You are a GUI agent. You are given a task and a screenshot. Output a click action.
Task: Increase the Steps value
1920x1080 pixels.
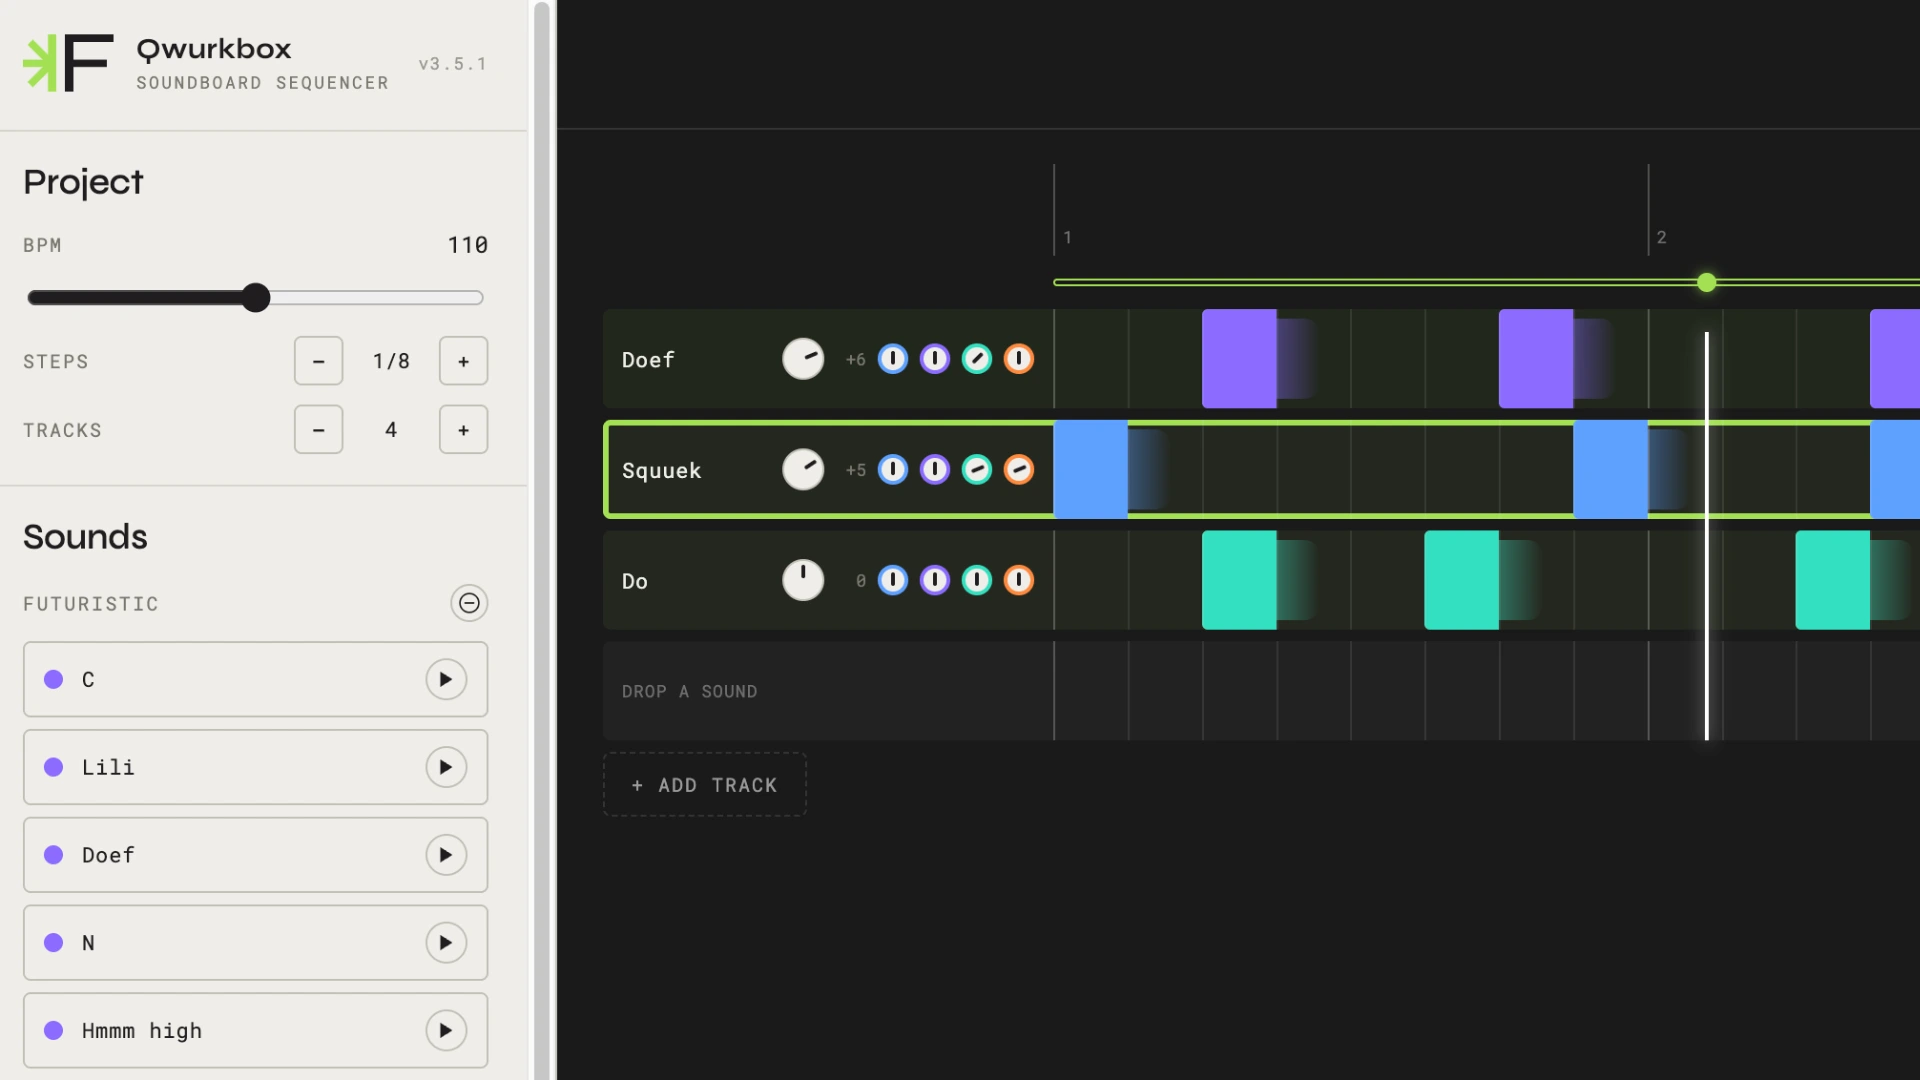click(x=464, y=361)
